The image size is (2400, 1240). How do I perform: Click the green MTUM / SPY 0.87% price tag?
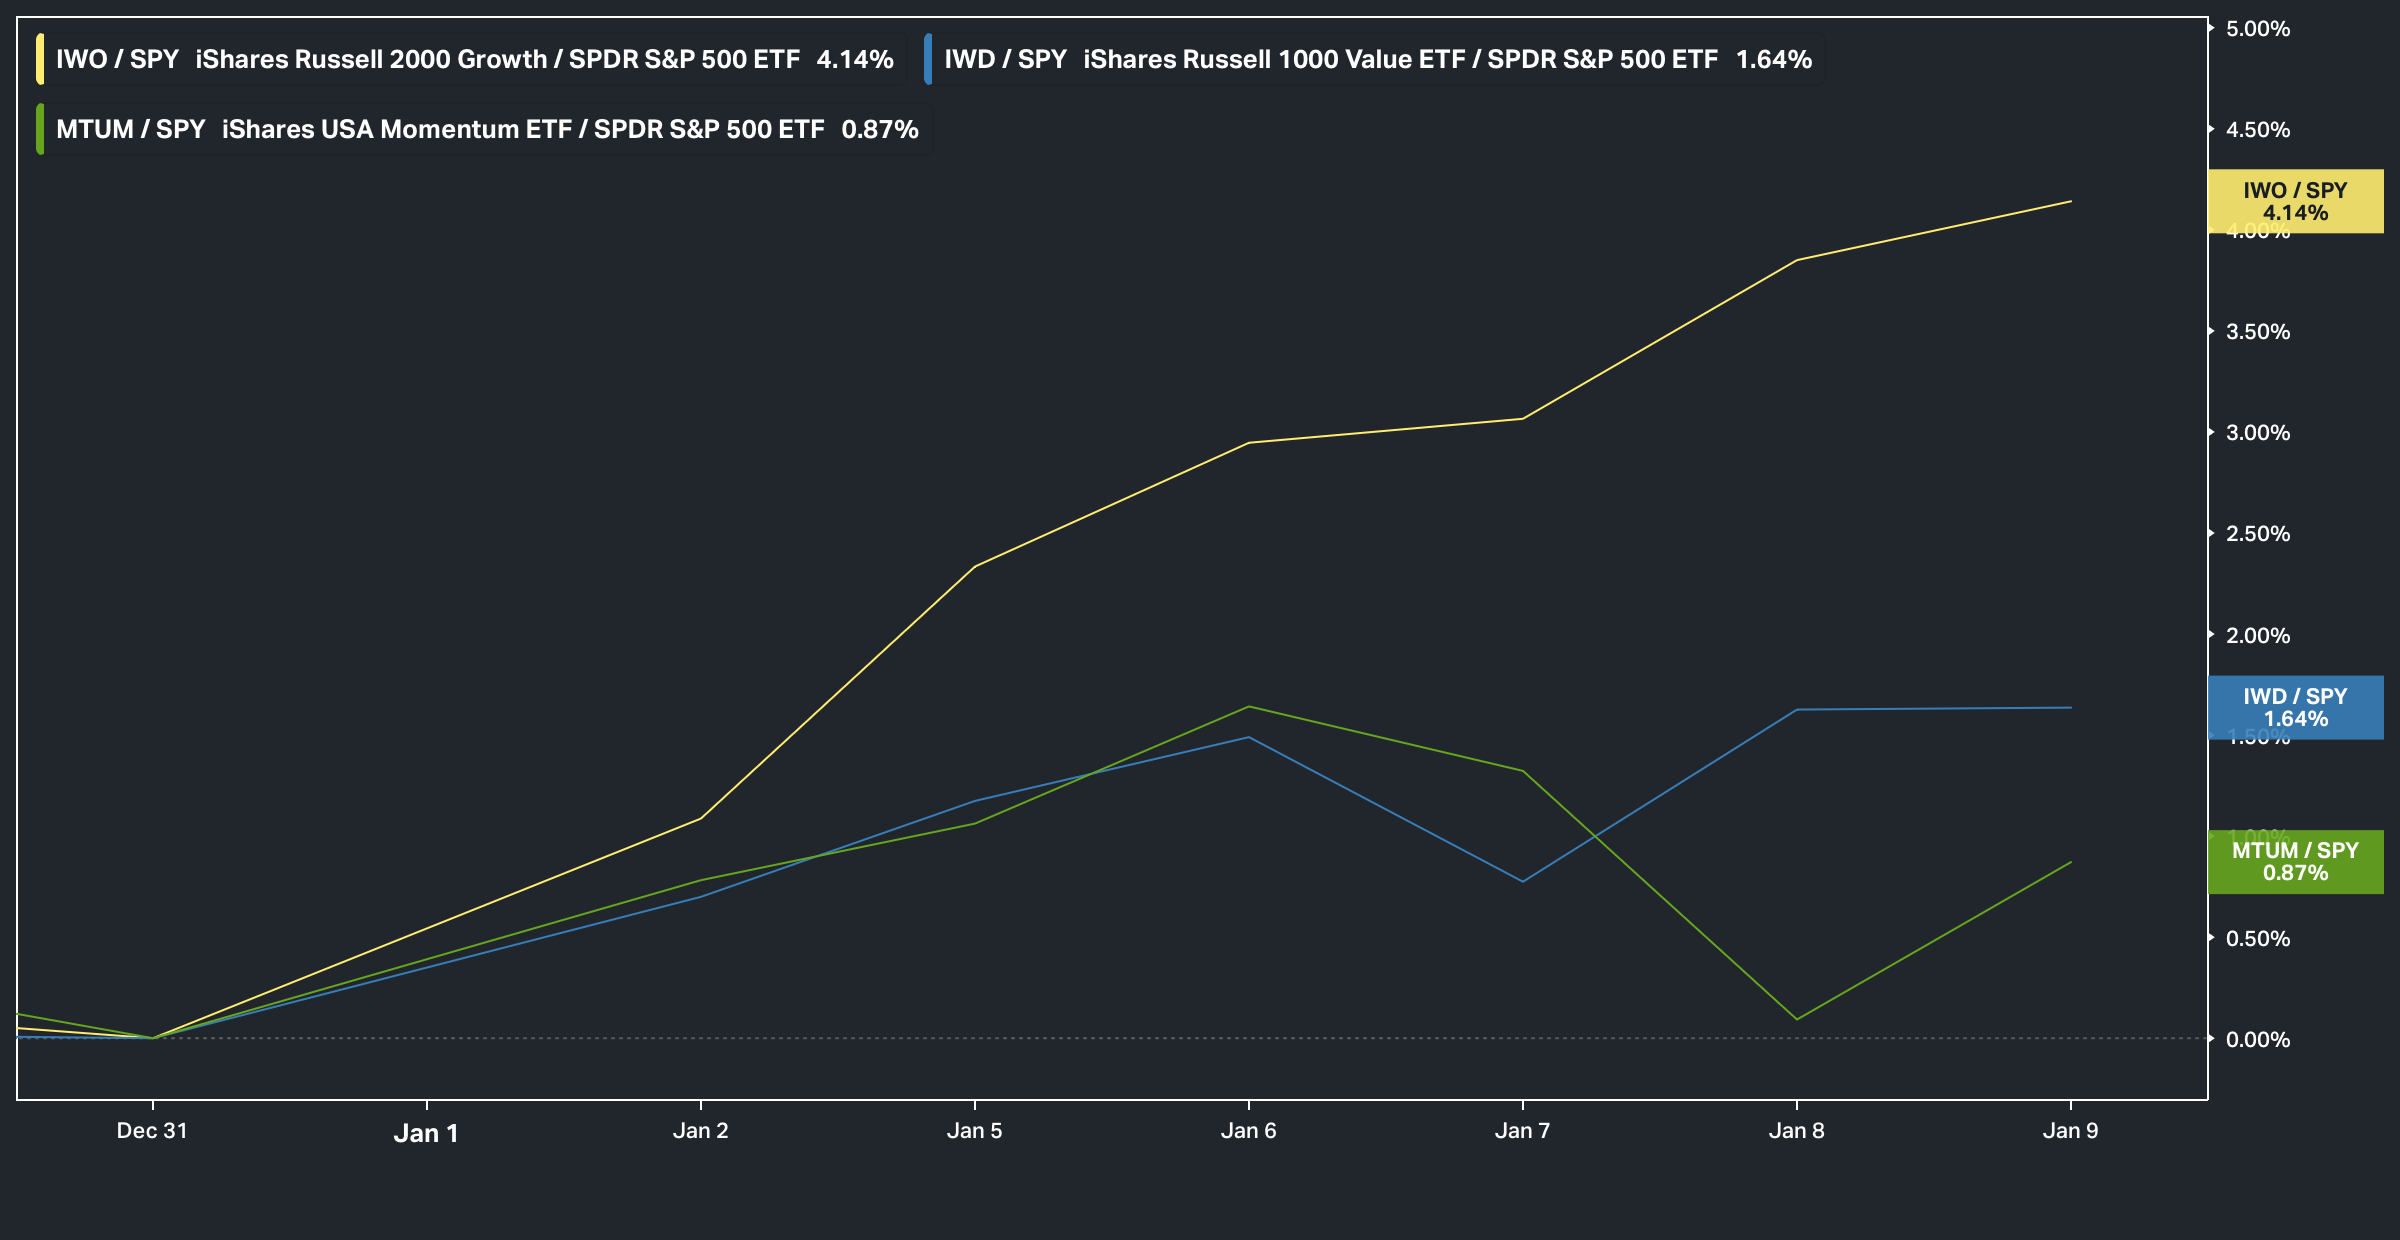click(x=2295, y=861)
